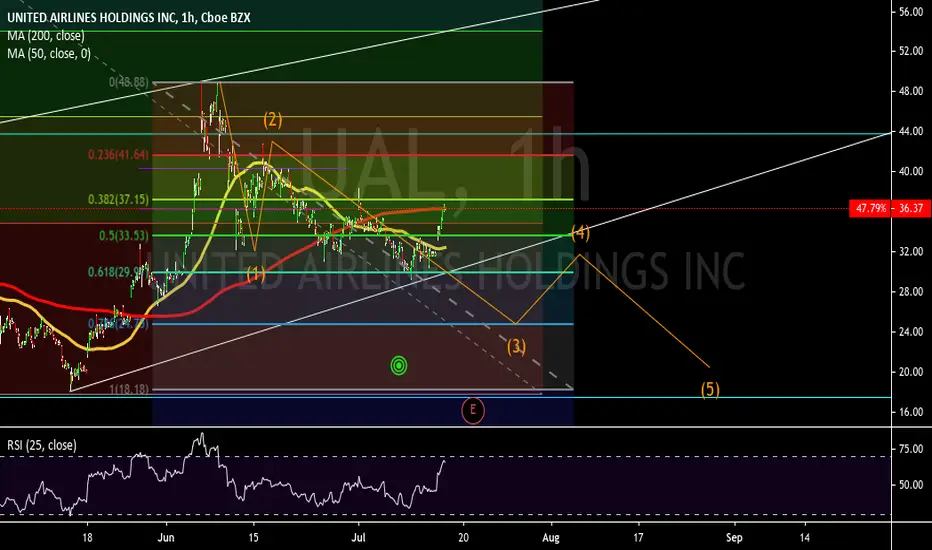Click the Elliott wave label (3)

tap(516, 346)
